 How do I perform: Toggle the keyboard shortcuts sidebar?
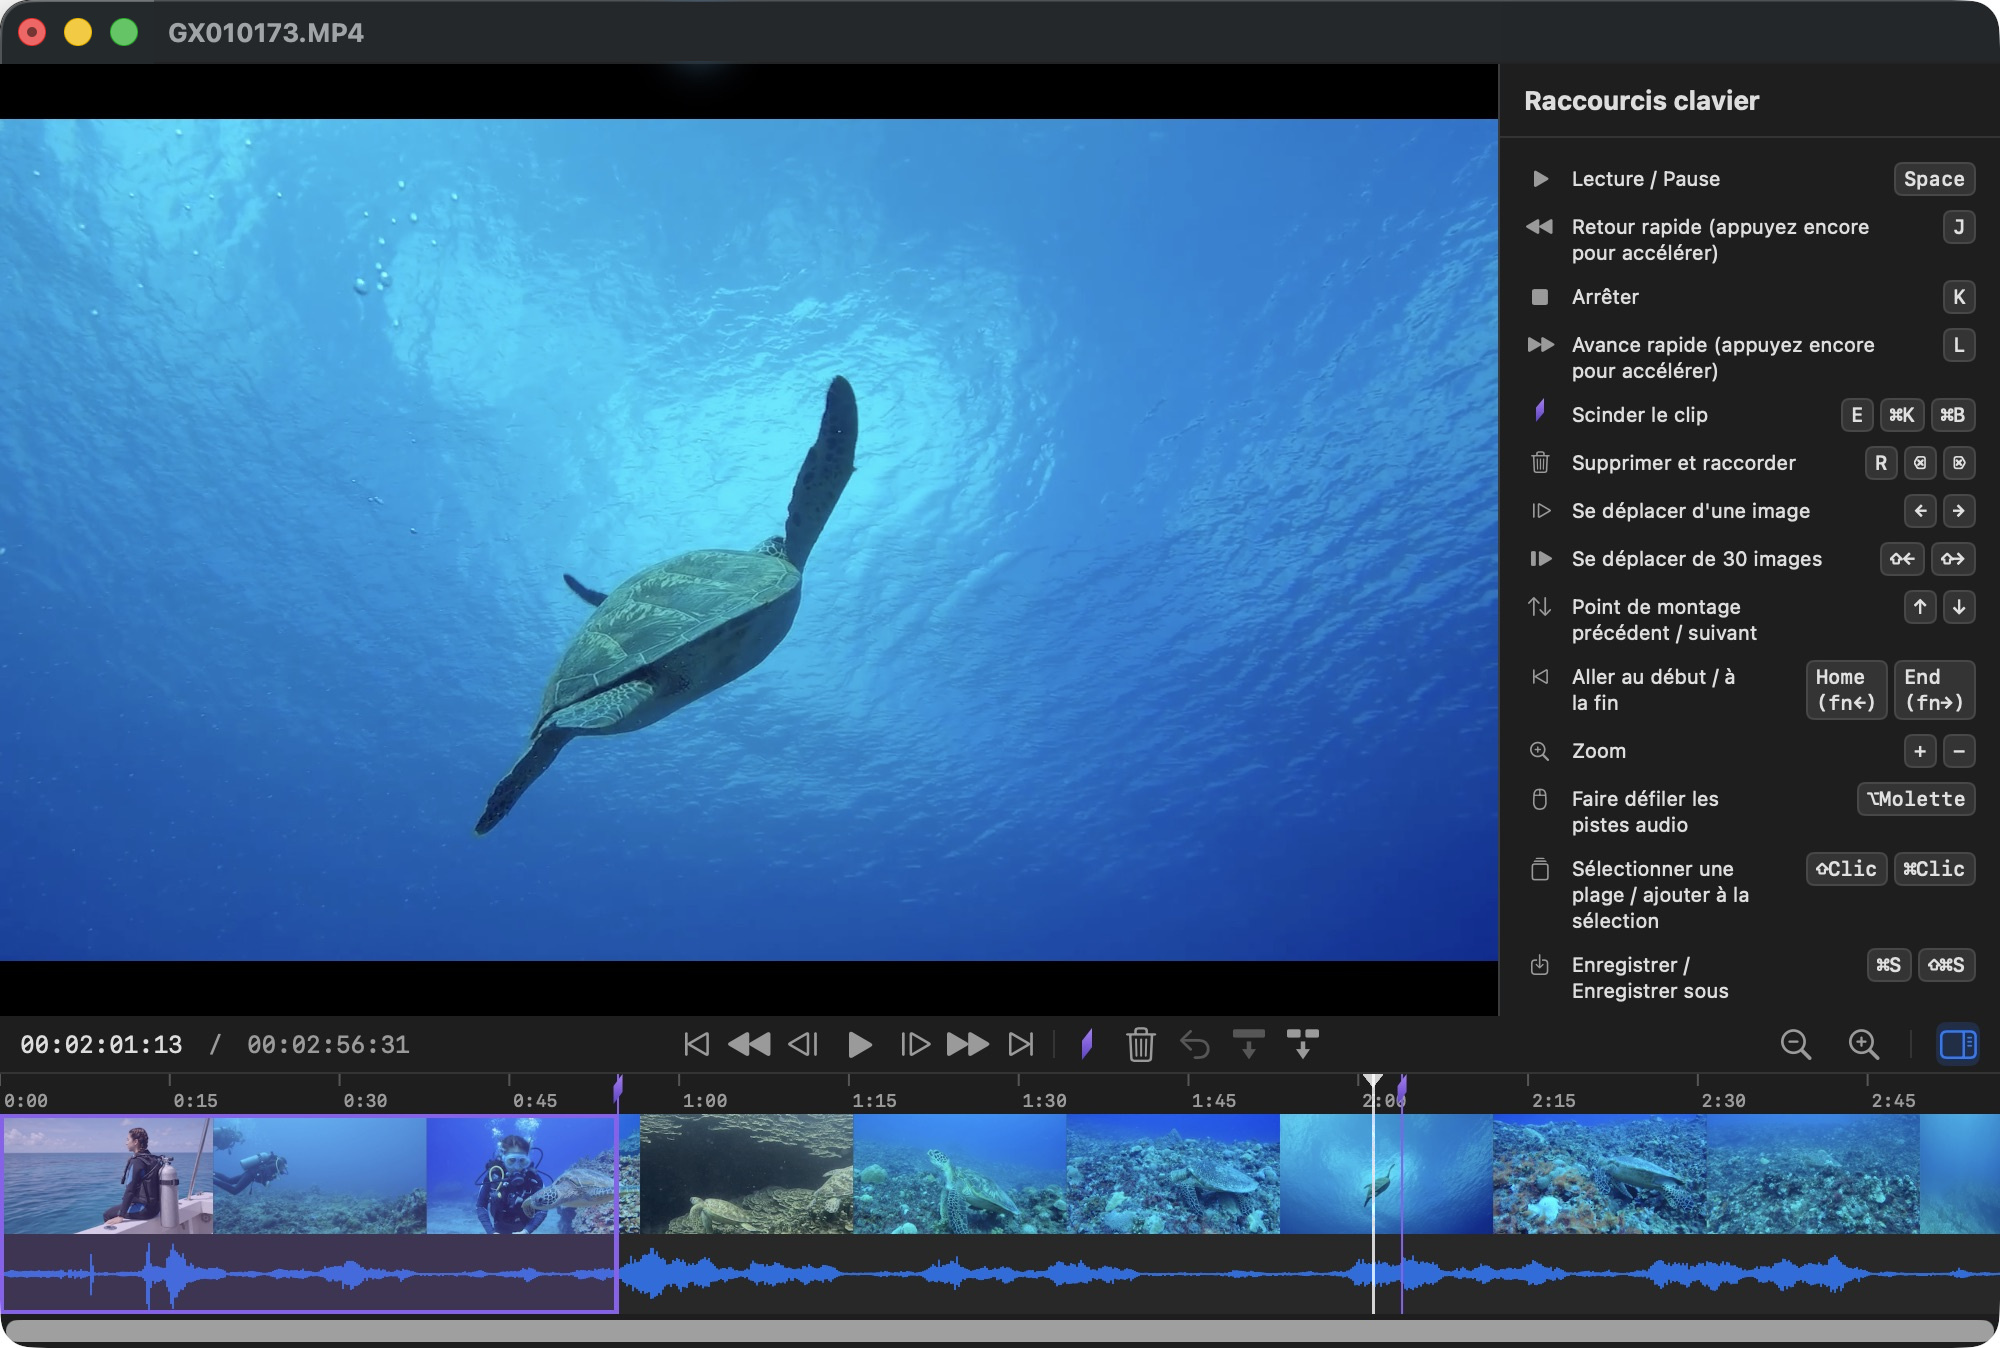tap(1958, 1044)
